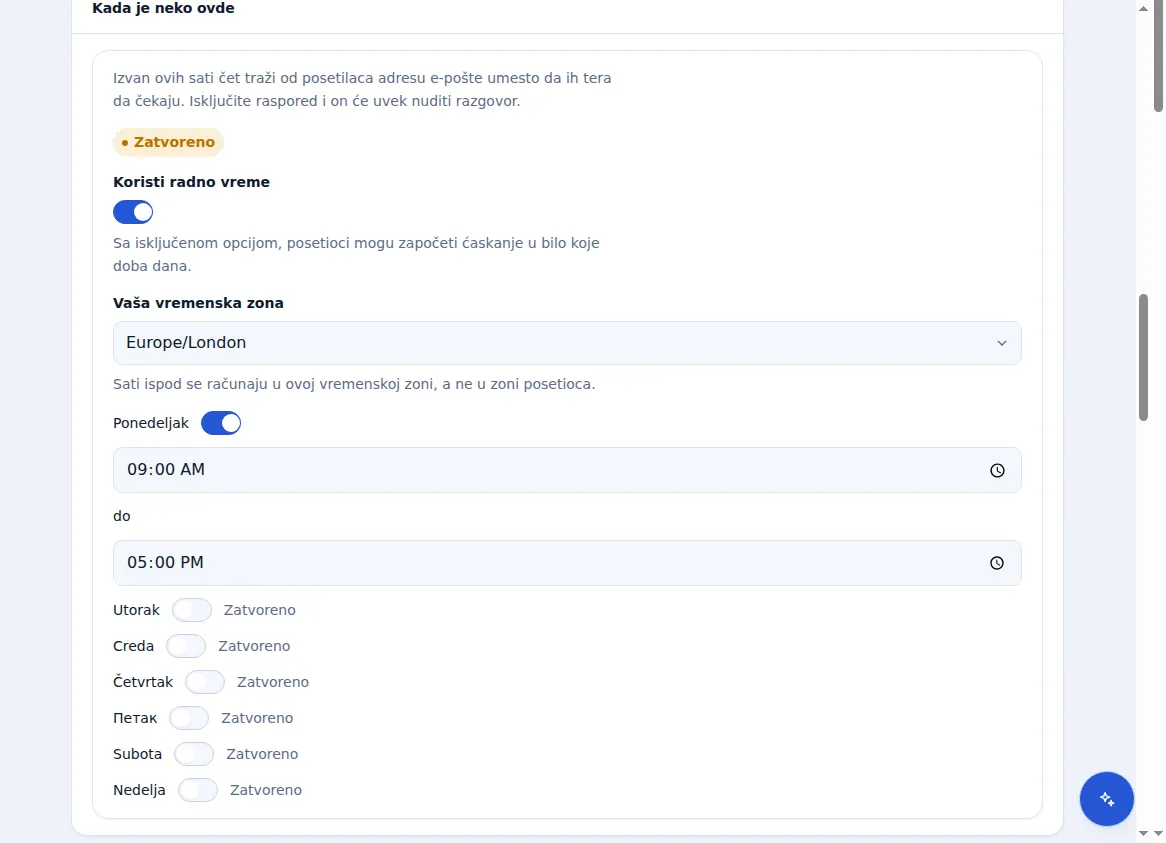Click the Utorak day label
This screenshot has width=1166, height=843.
(x=136, y=610)
